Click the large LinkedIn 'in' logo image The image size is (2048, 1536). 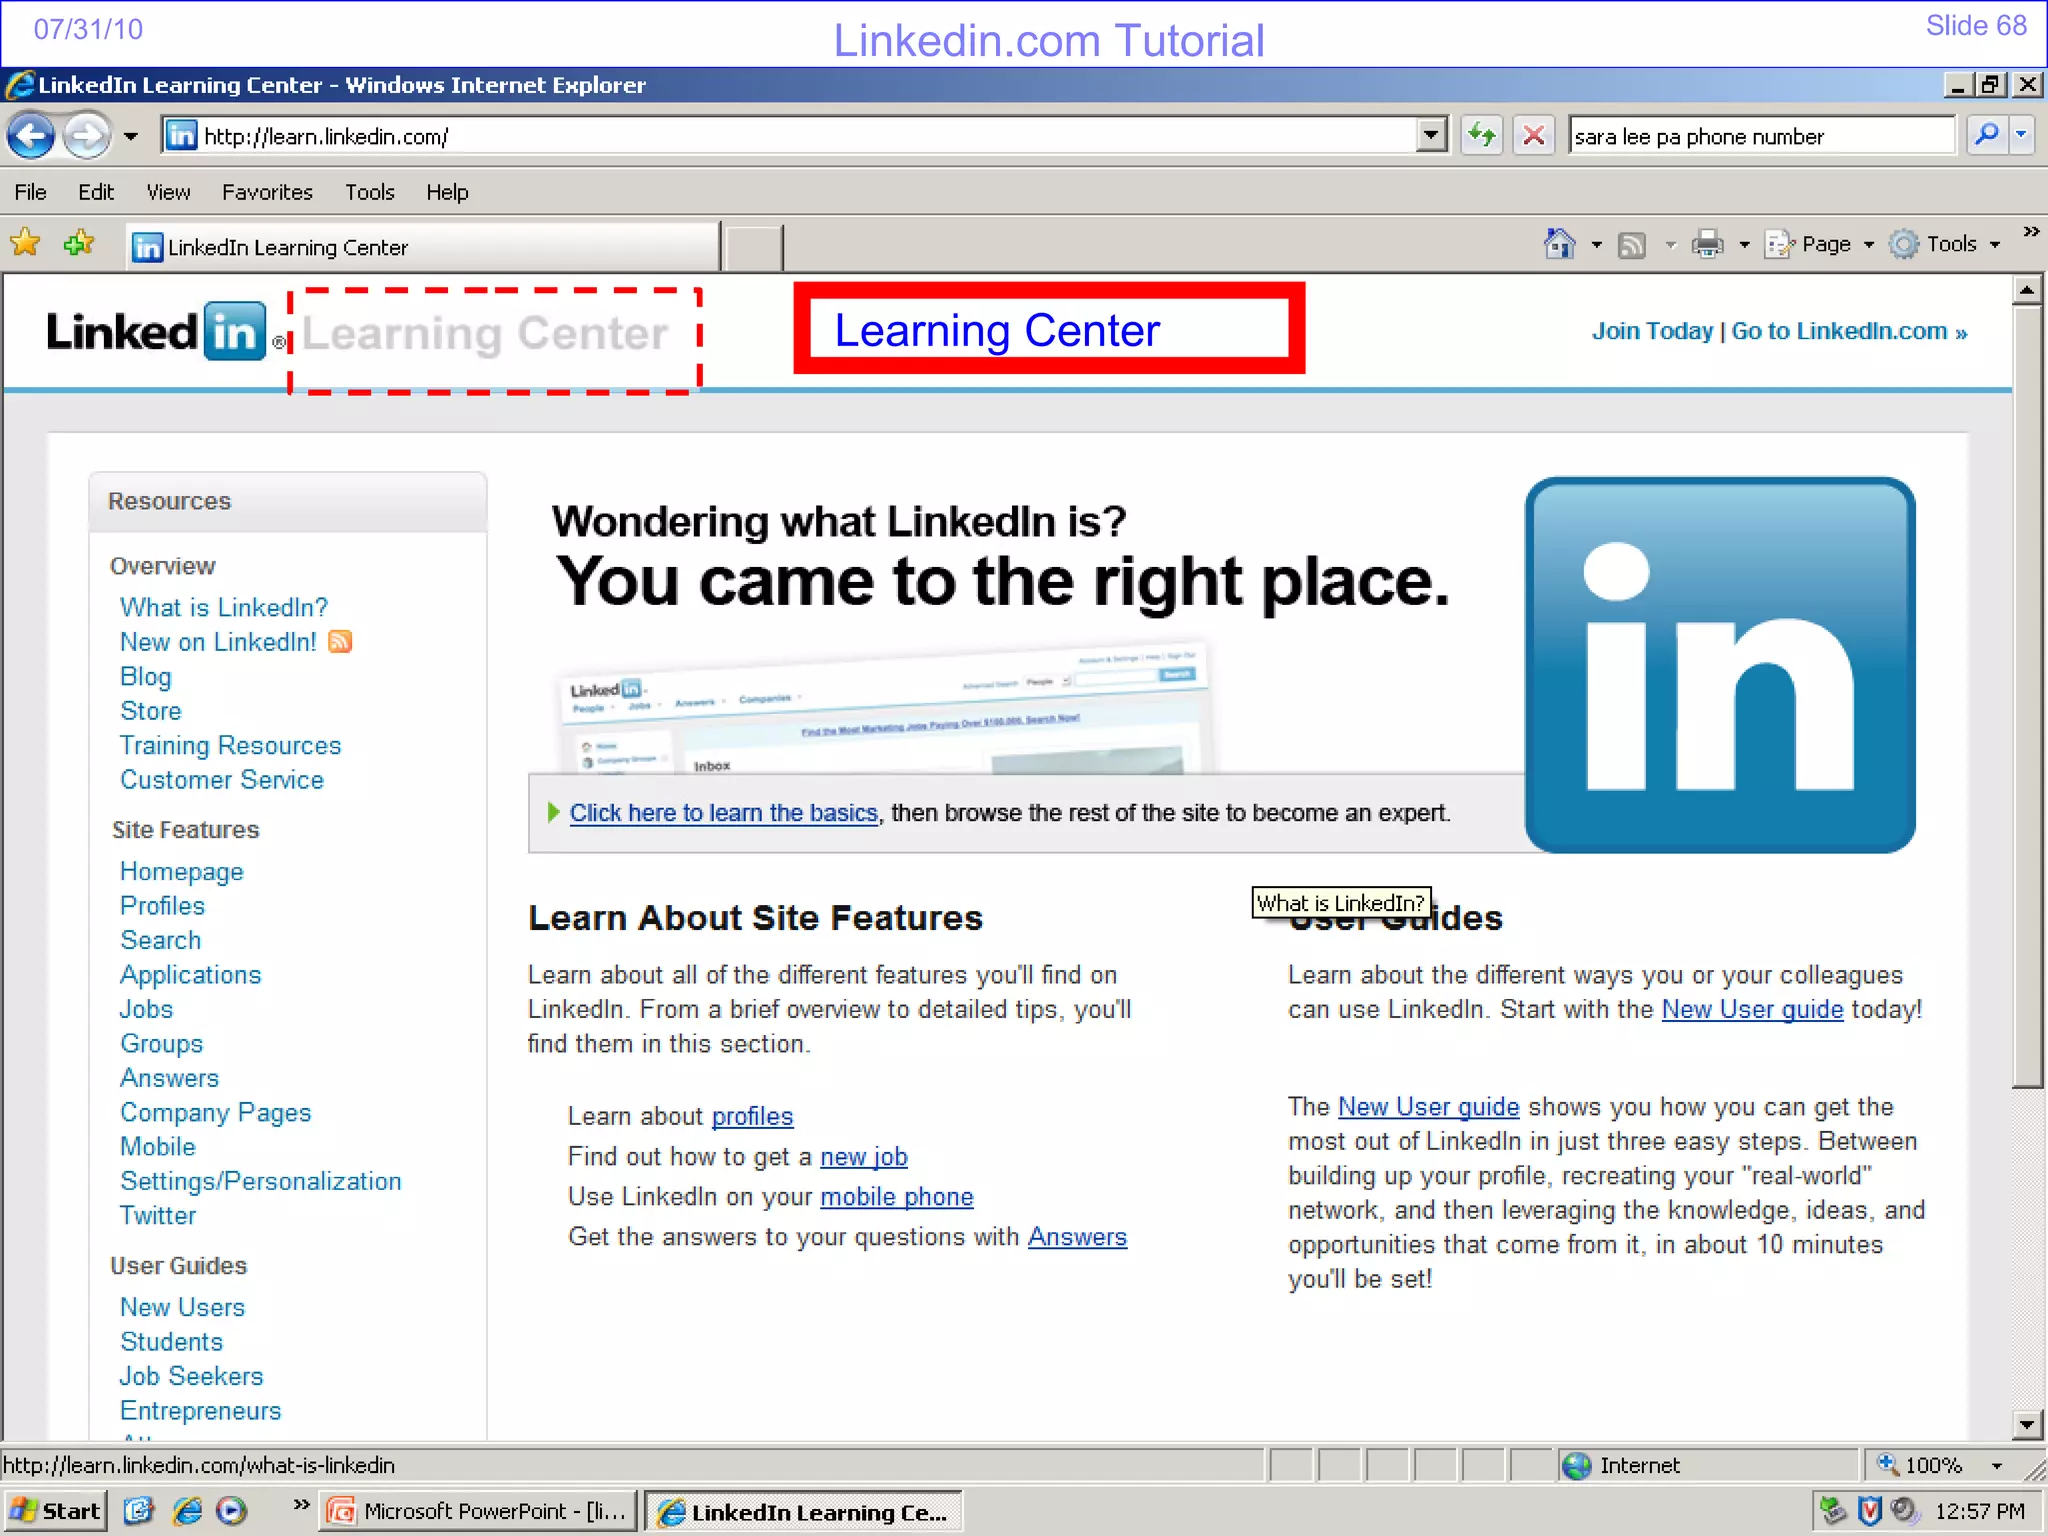1719,665
